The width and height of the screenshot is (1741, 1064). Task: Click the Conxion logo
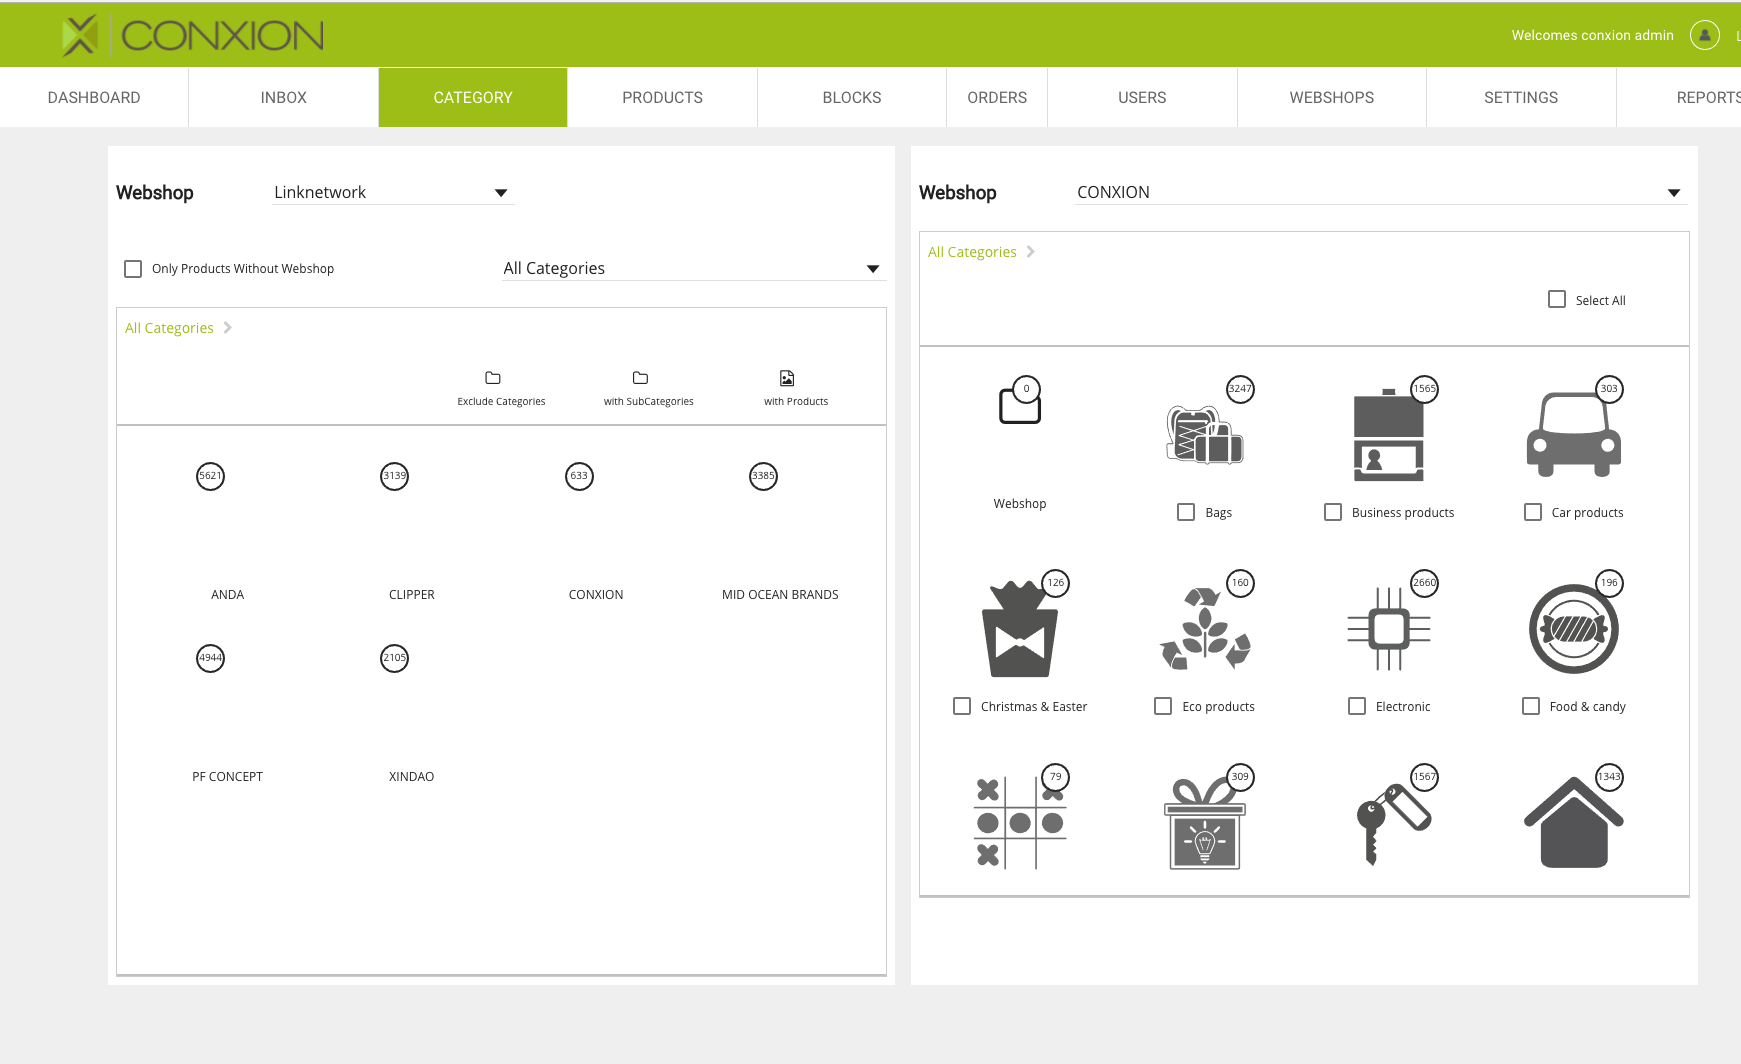coord(193,35)
